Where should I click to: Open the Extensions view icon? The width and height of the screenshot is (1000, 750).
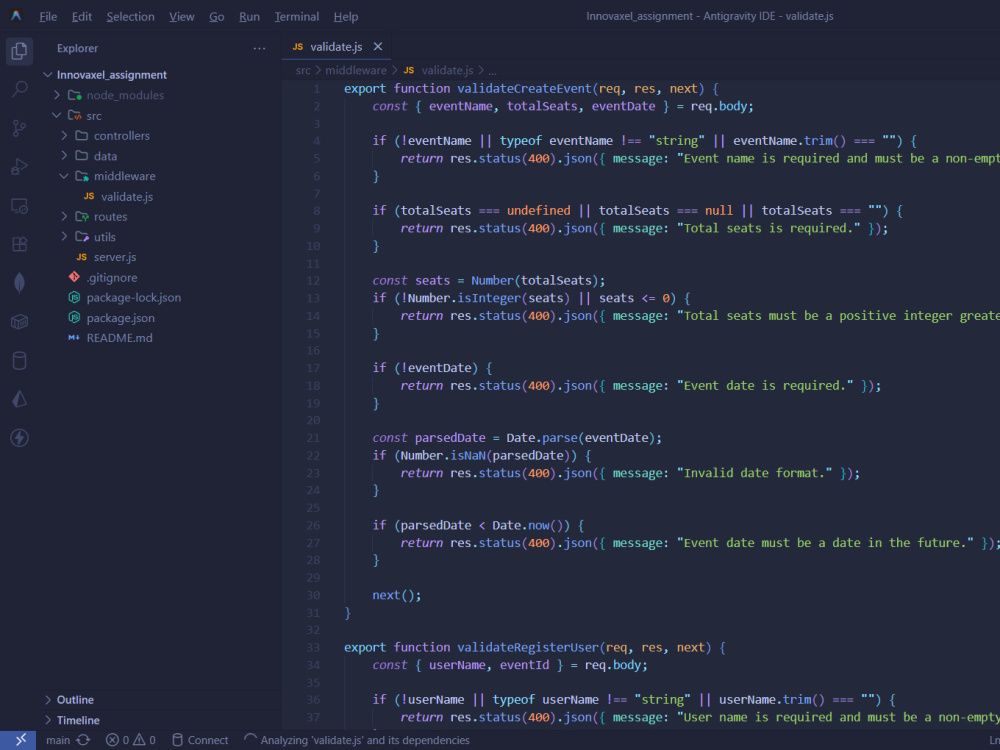[x=19, y=244]
